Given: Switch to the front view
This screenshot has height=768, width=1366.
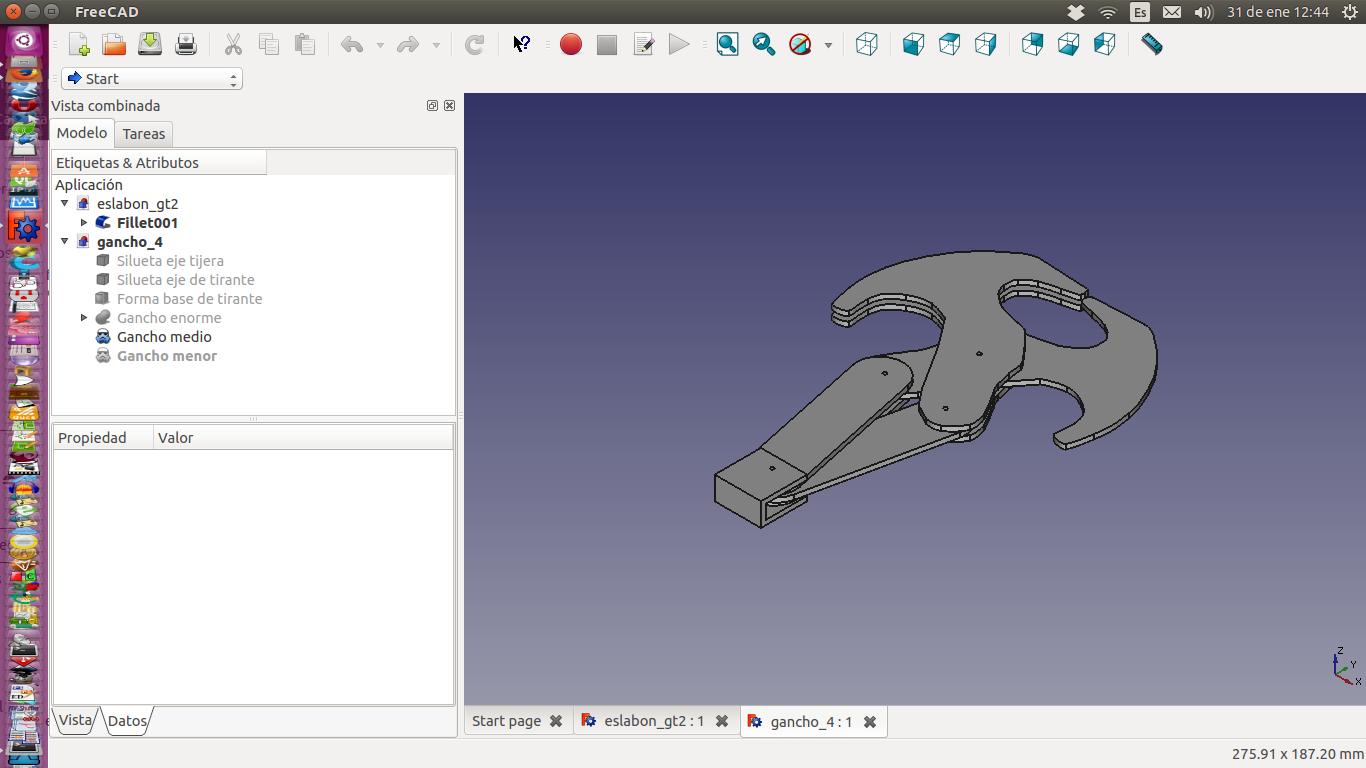Looking at the screenshot, I should click(913, 44).
